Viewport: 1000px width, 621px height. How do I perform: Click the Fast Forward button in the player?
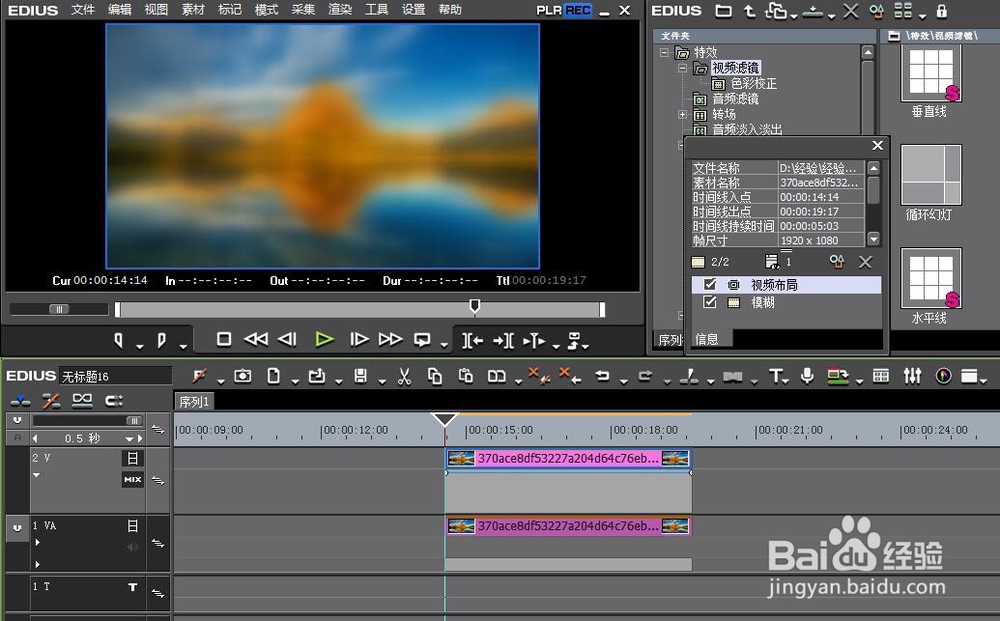(x=390, y=339)
